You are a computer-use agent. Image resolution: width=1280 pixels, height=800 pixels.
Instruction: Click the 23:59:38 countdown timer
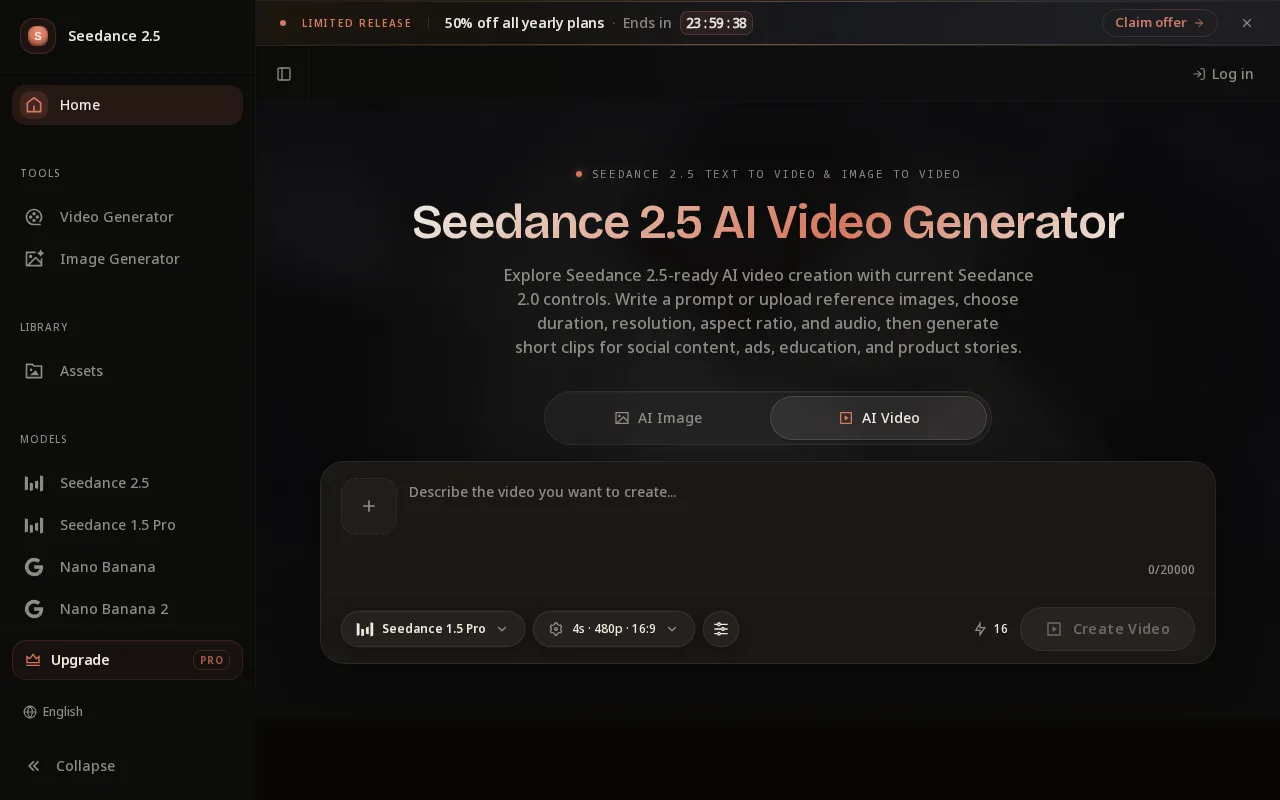(x=716, y=23)
